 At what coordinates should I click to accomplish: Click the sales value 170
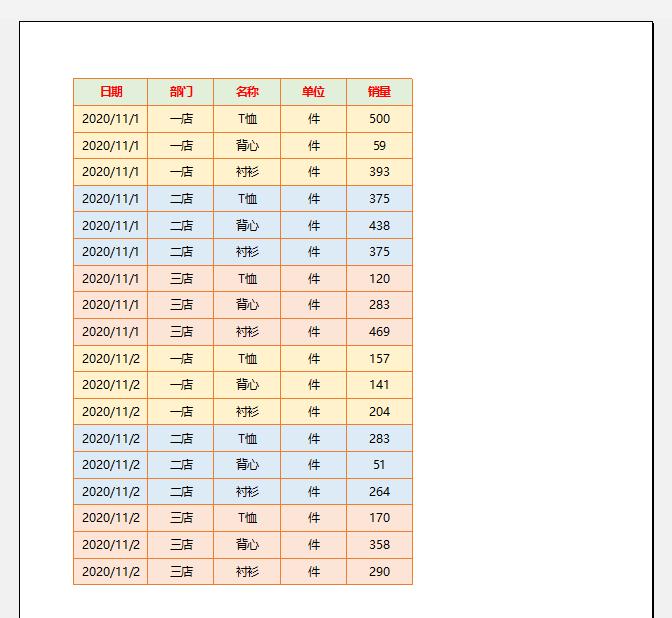pos(379,518)
